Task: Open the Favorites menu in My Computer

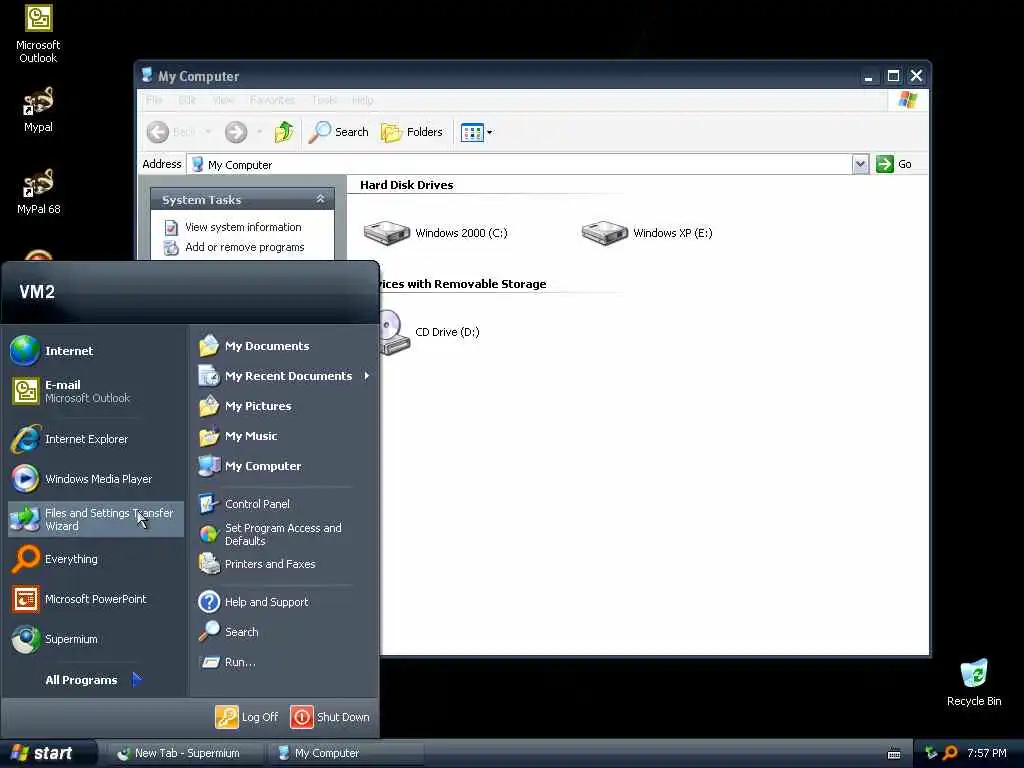Action: point(272,100)
